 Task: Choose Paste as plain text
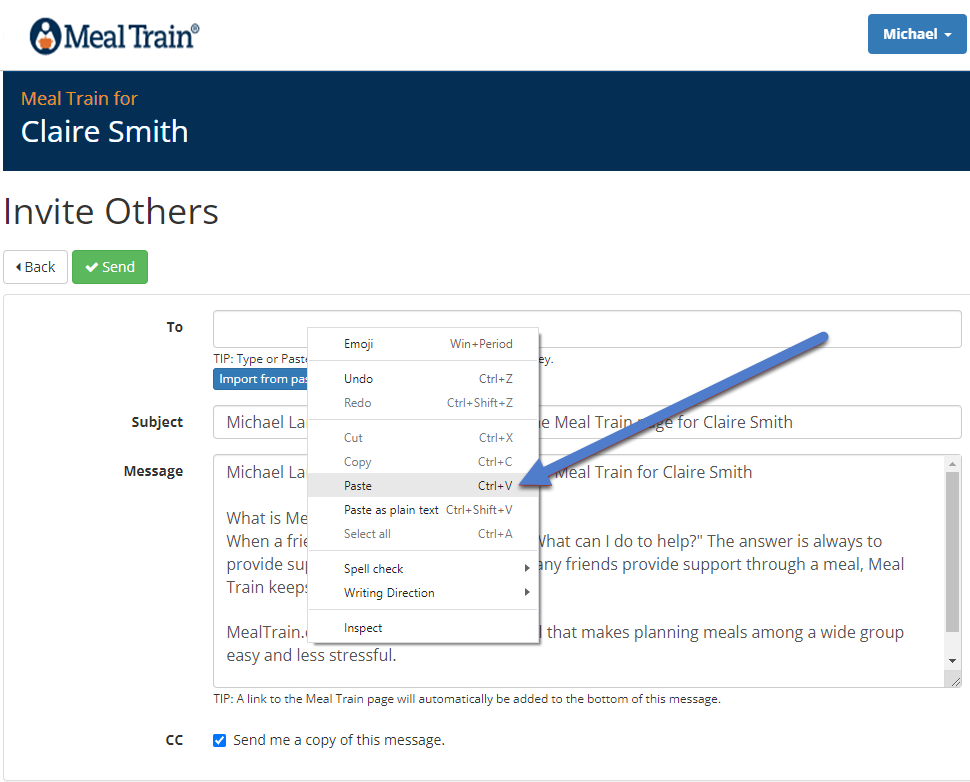(x=423, y=510)
